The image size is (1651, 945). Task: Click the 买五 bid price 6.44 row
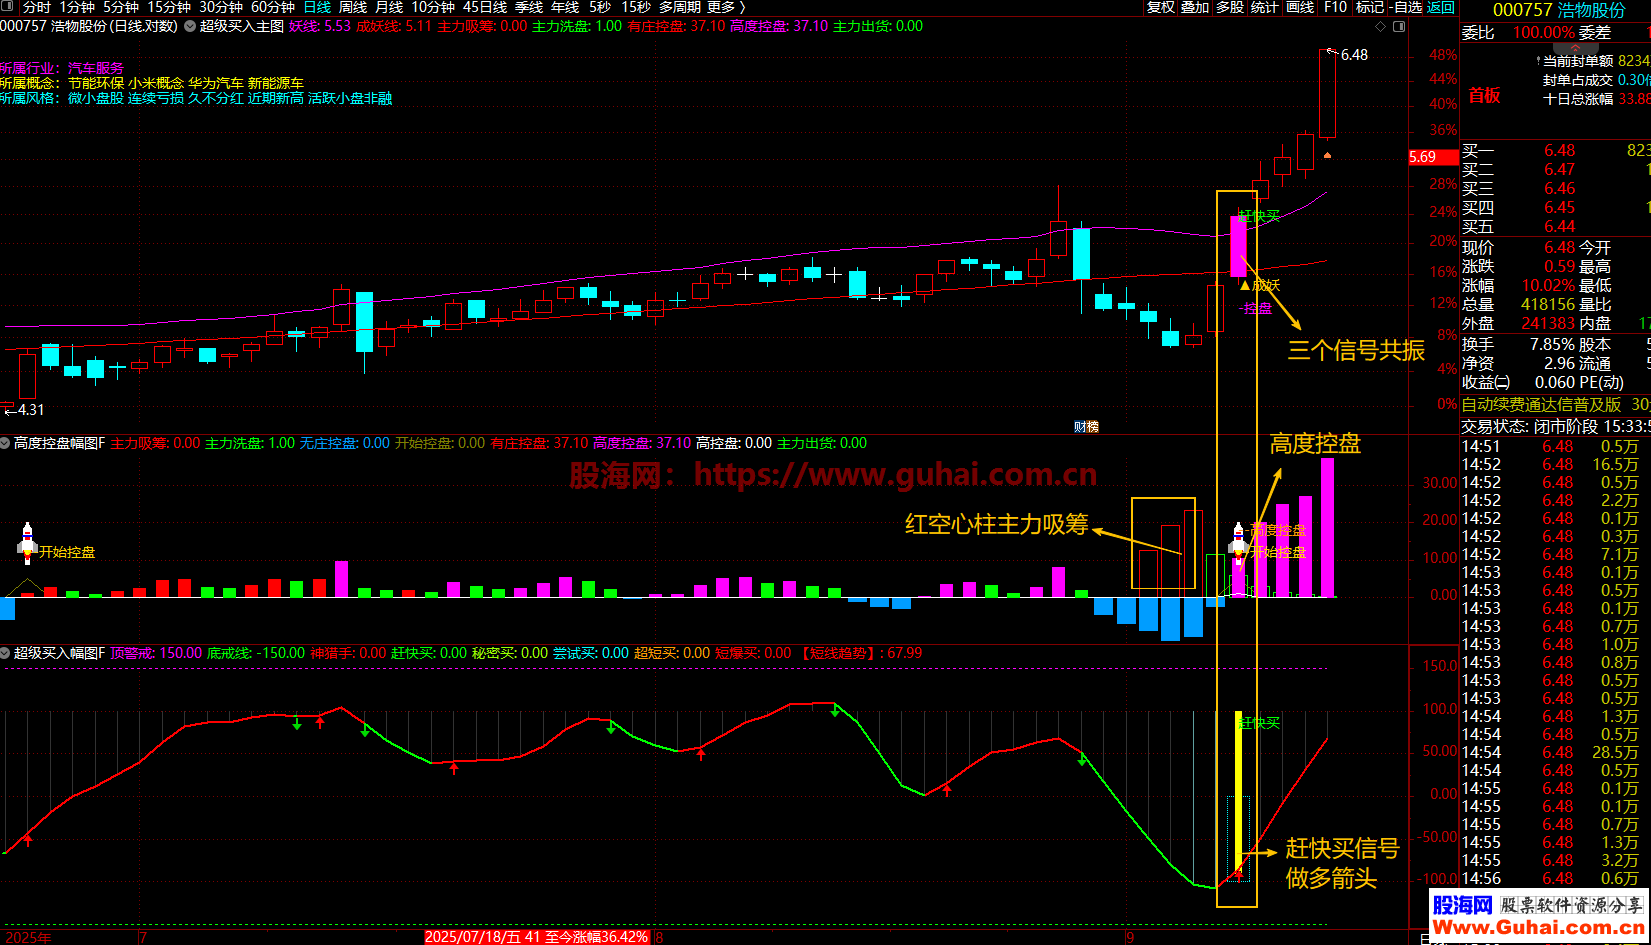click(1555, 226)
